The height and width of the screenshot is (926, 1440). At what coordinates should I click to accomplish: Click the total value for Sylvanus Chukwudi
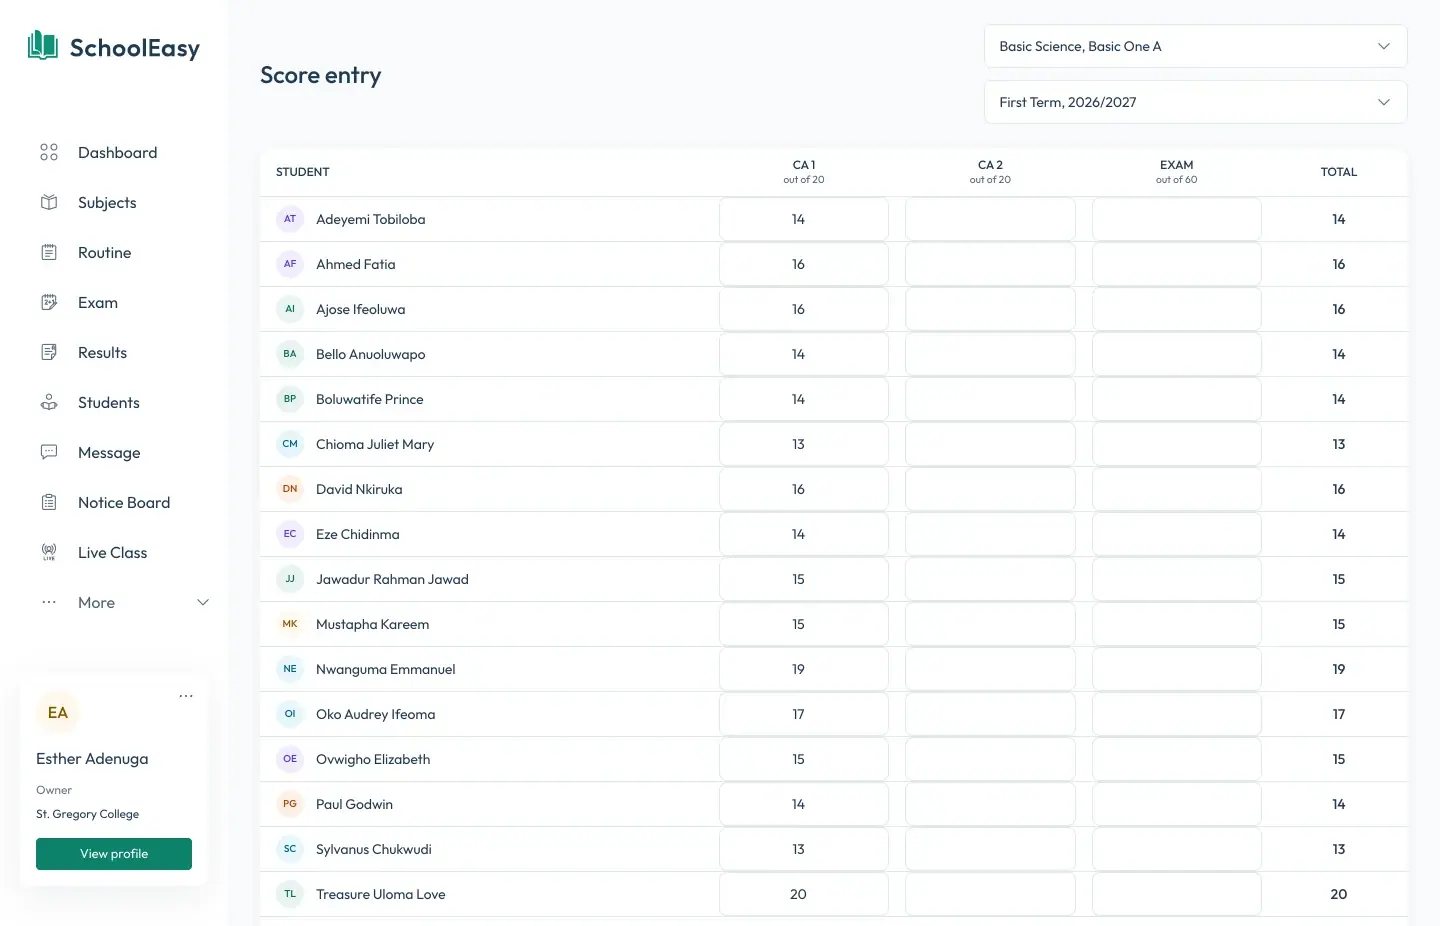[1339, 849]
